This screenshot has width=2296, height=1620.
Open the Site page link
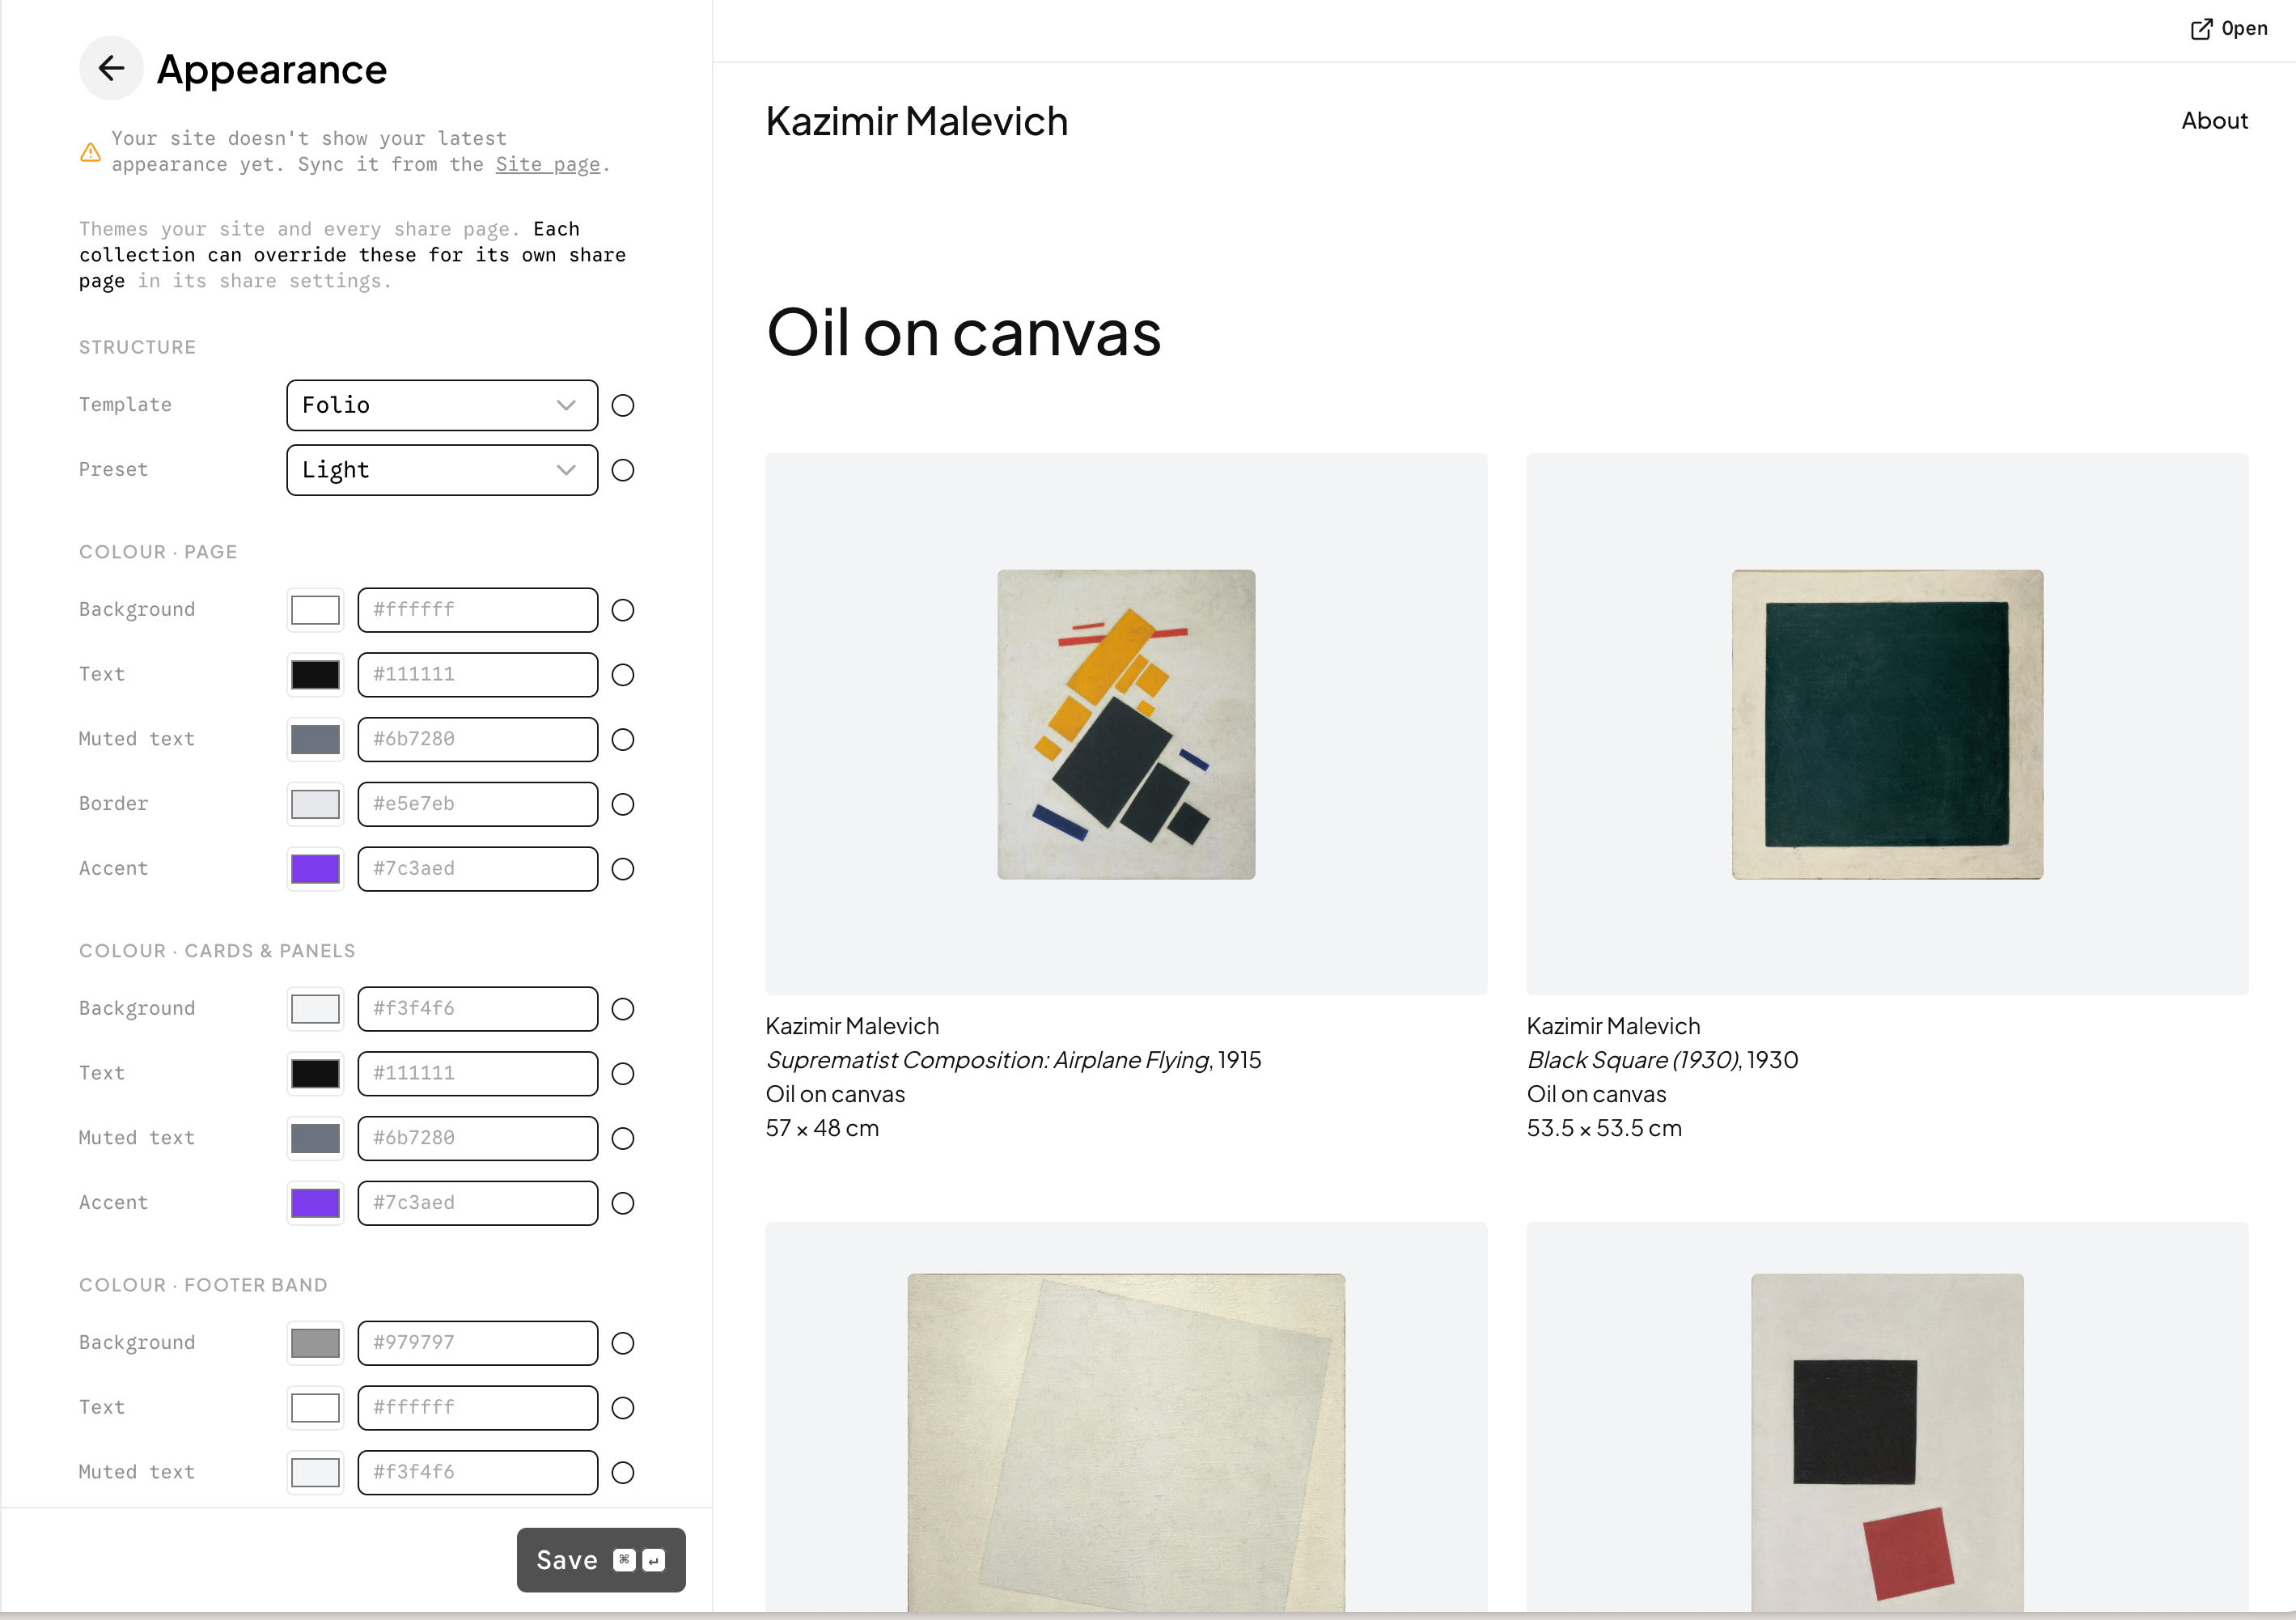click(547, 164)
